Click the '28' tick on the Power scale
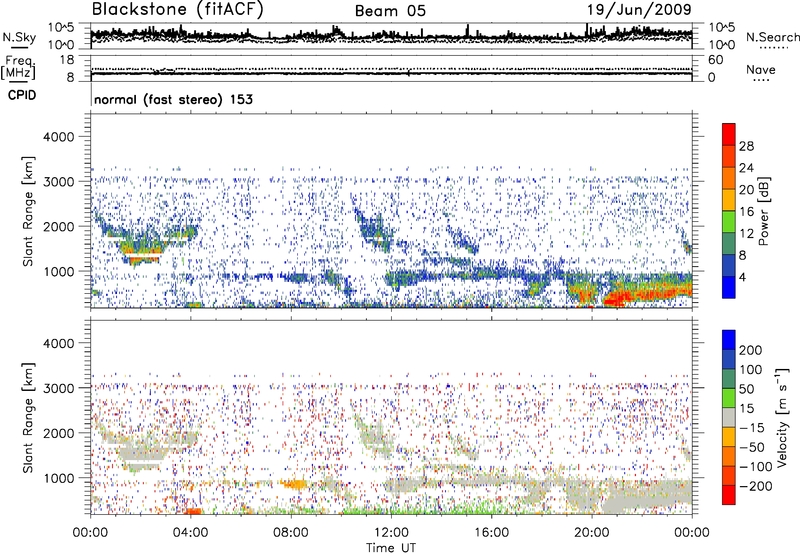This screenshot has height=554, width=800. pos(746,146)
